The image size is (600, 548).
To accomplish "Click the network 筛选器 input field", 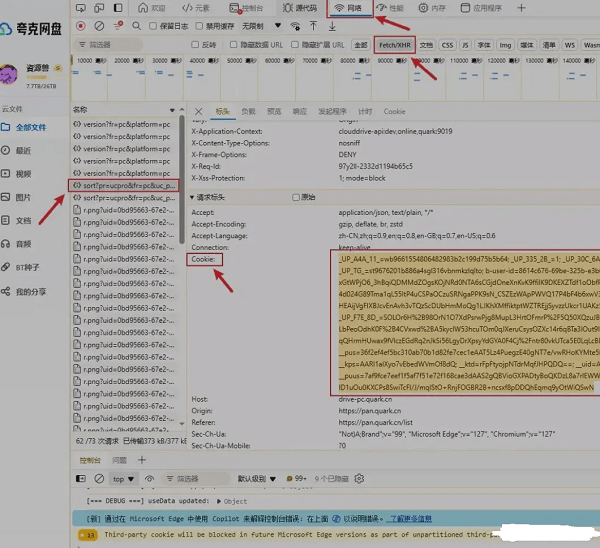I will [108, 45].
